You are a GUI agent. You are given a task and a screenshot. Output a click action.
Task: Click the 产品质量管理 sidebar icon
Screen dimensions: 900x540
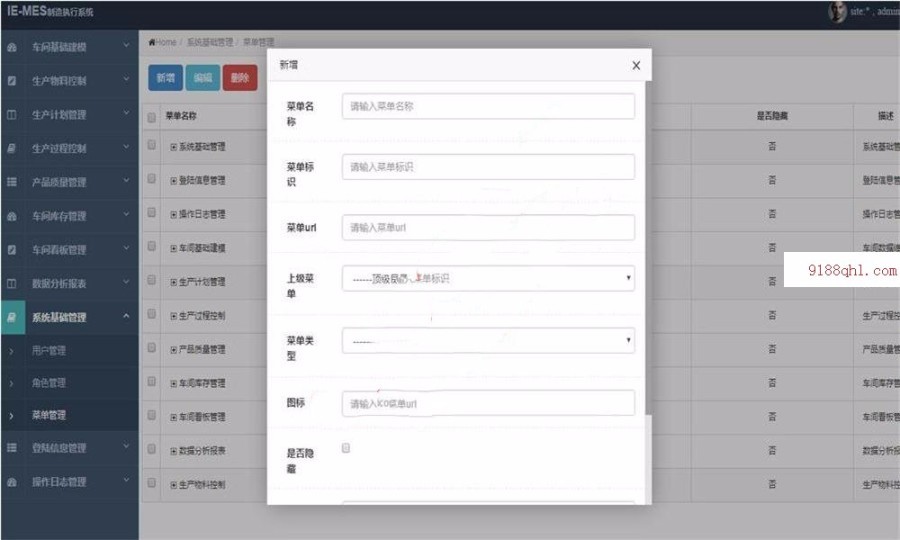11,182
